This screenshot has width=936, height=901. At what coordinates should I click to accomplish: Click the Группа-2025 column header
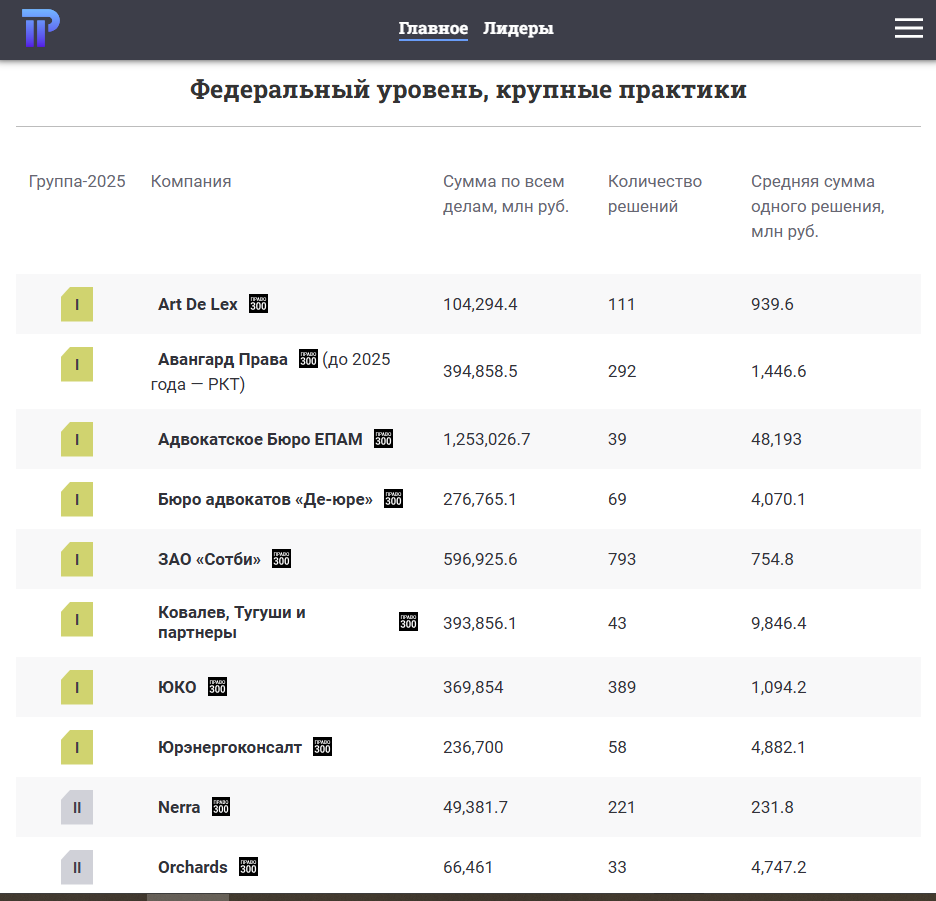(77, 182)
